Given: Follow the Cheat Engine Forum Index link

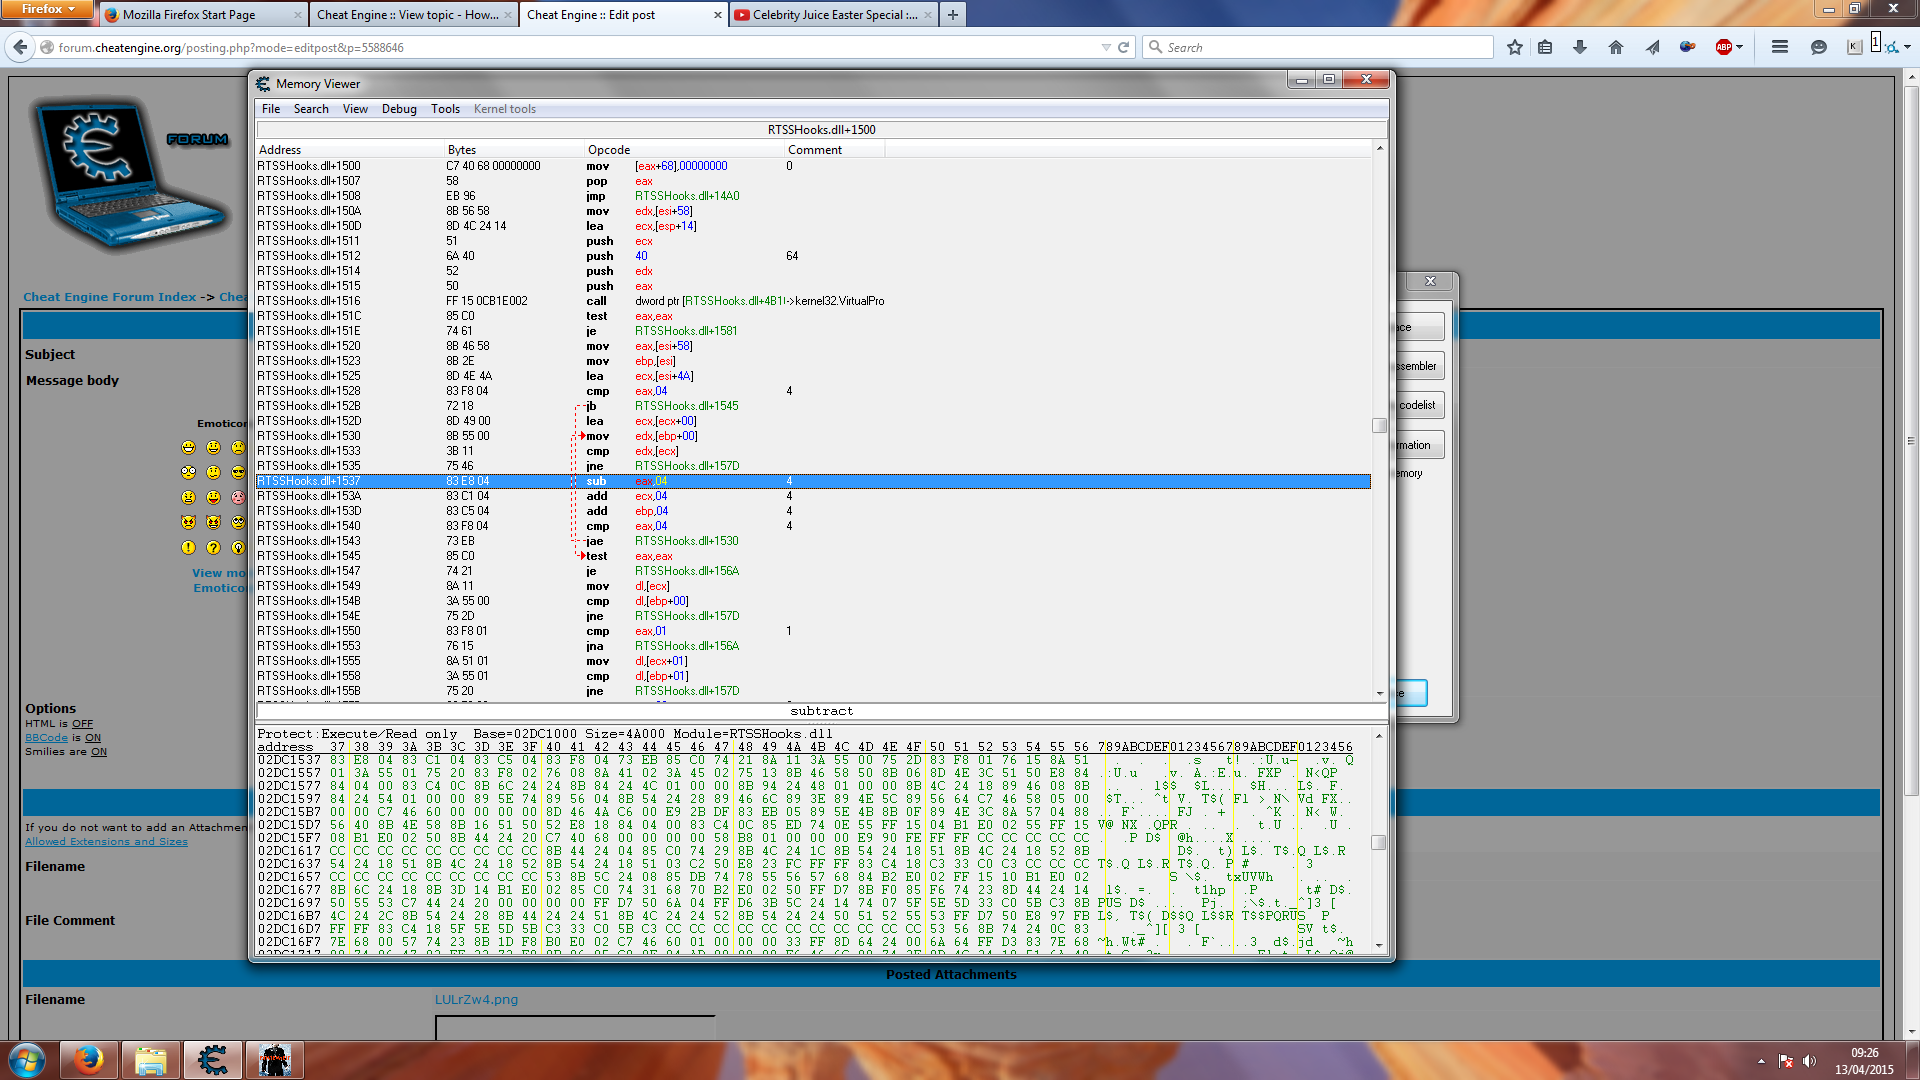Looking at the screenshot, I should [x=110, y=297].
